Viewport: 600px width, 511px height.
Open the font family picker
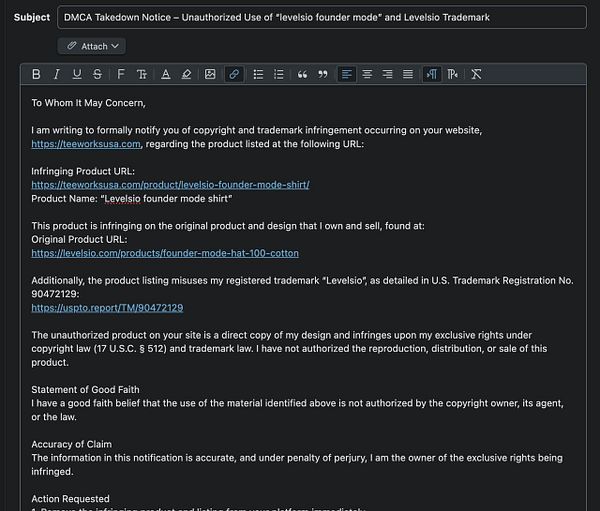(121, 74)
